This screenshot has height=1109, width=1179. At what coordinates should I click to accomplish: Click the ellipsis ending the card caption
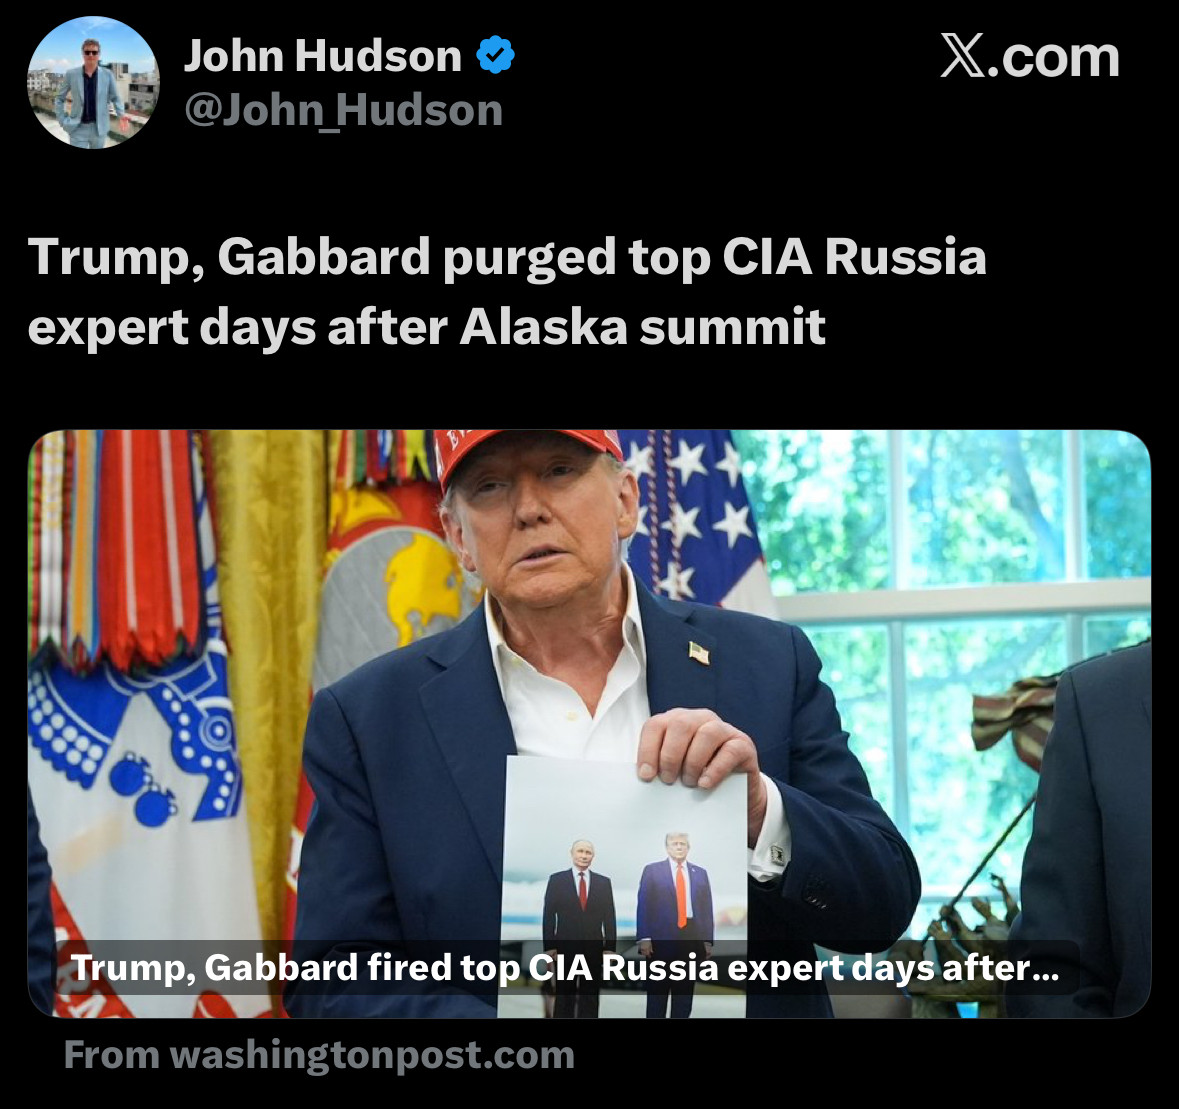click(1046, 968)
